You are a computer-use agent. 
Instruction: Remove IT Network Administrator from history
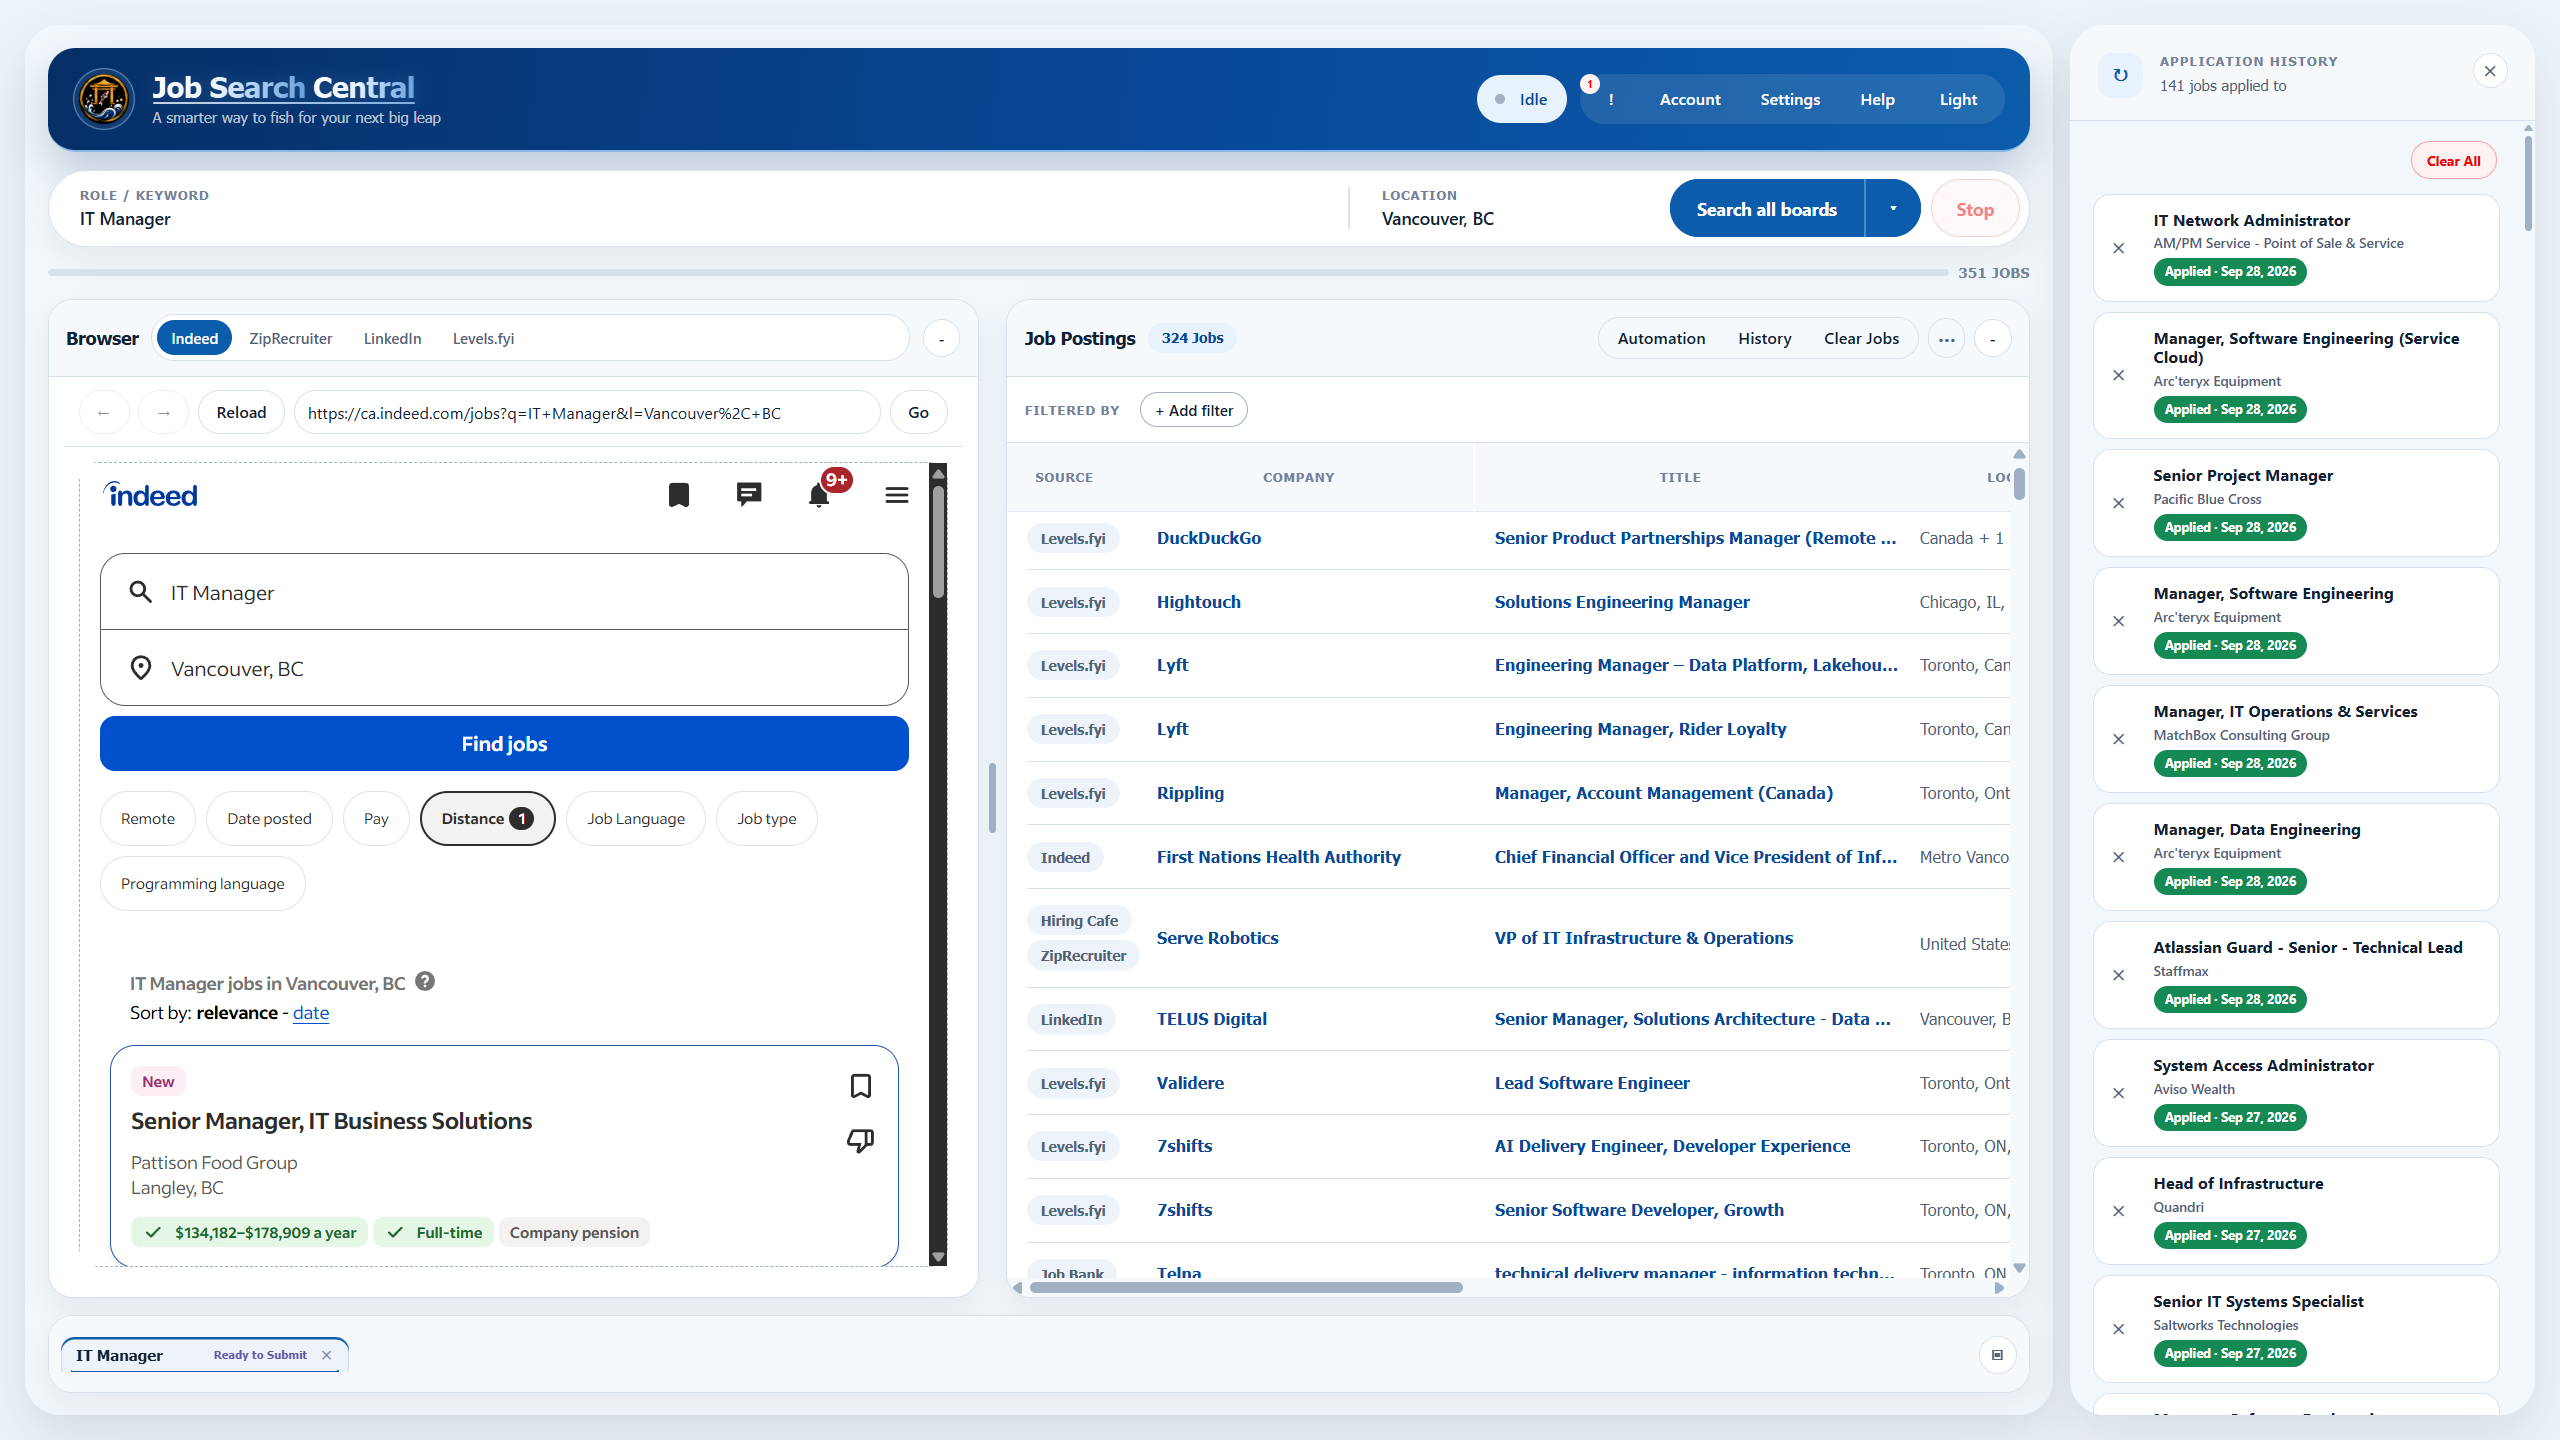tap(2118, 248)
